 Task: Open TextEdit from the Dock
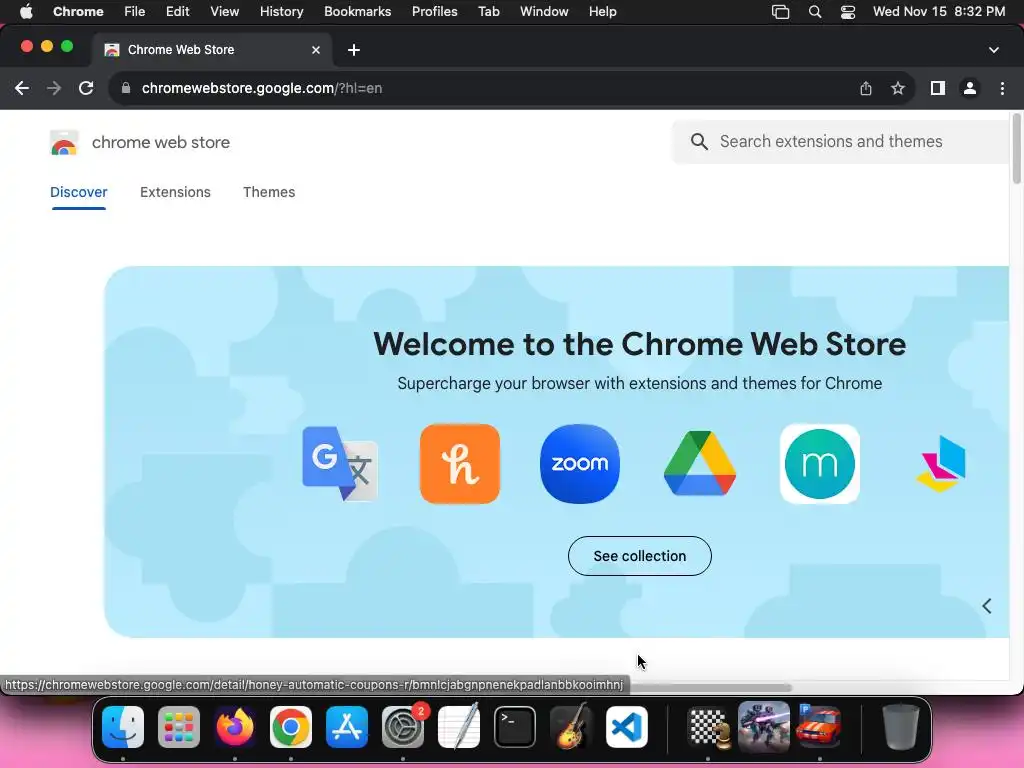[x=459, y=727]
